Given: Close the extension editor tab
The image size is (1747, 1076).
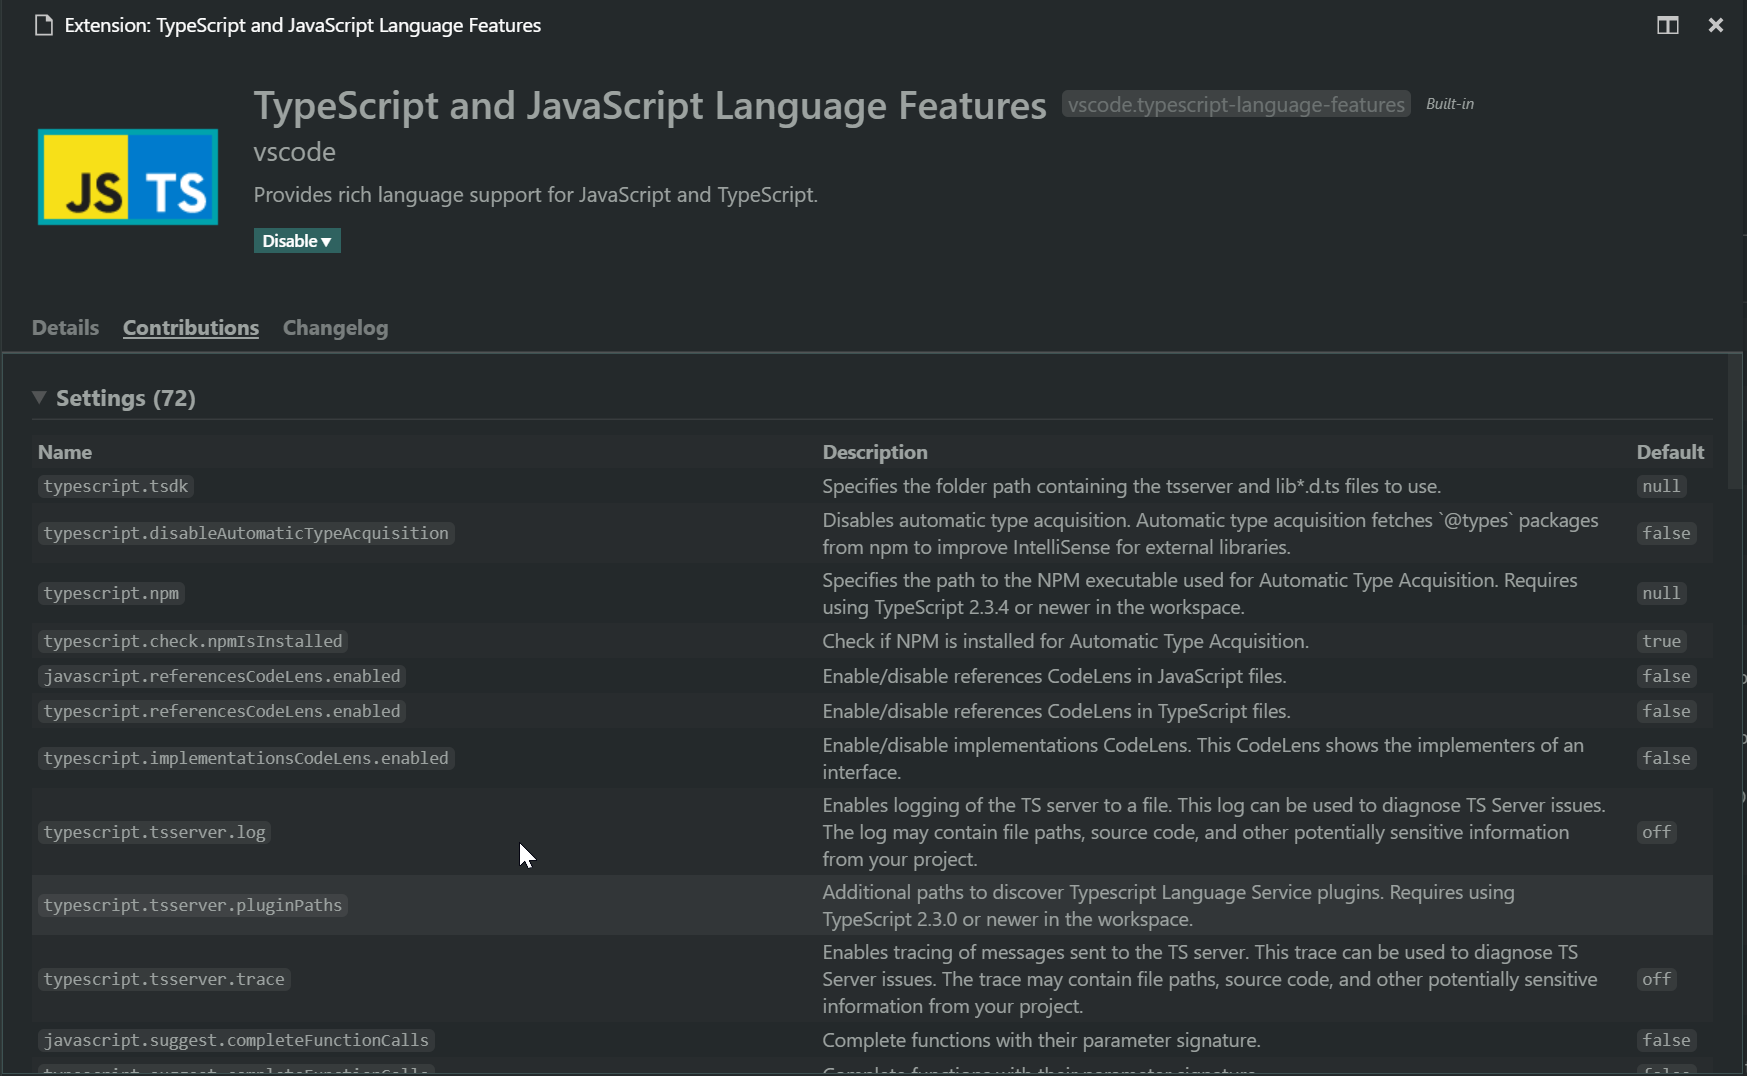Looking at the screenshot, I should [1717, 25].
